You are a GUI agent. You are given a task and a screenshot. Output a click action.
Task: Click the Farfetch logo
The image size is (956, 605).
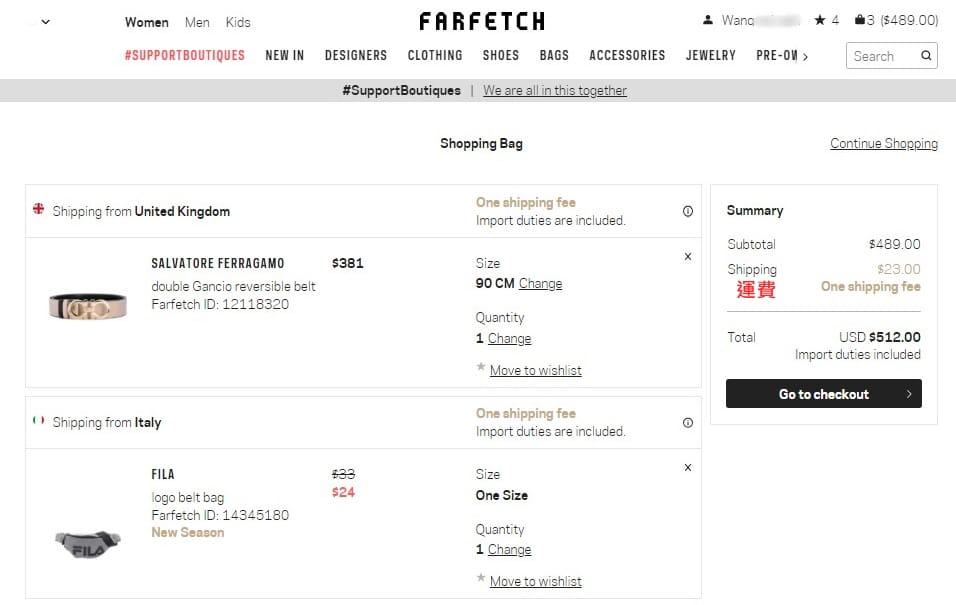481,21
